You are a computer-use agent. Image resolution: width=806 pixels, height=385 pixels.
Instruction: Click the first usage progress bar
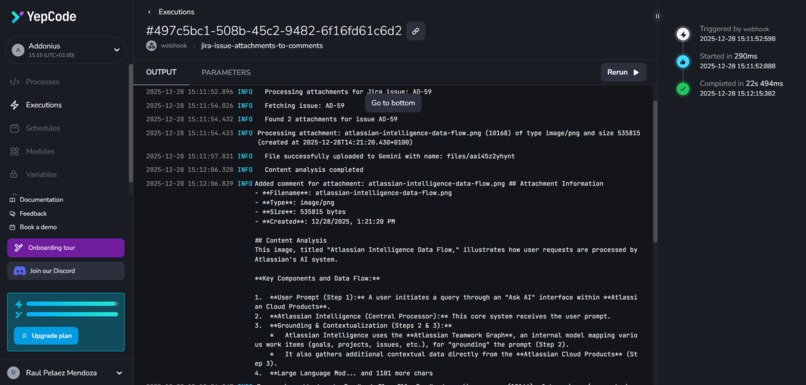click(x=72, y=304)
